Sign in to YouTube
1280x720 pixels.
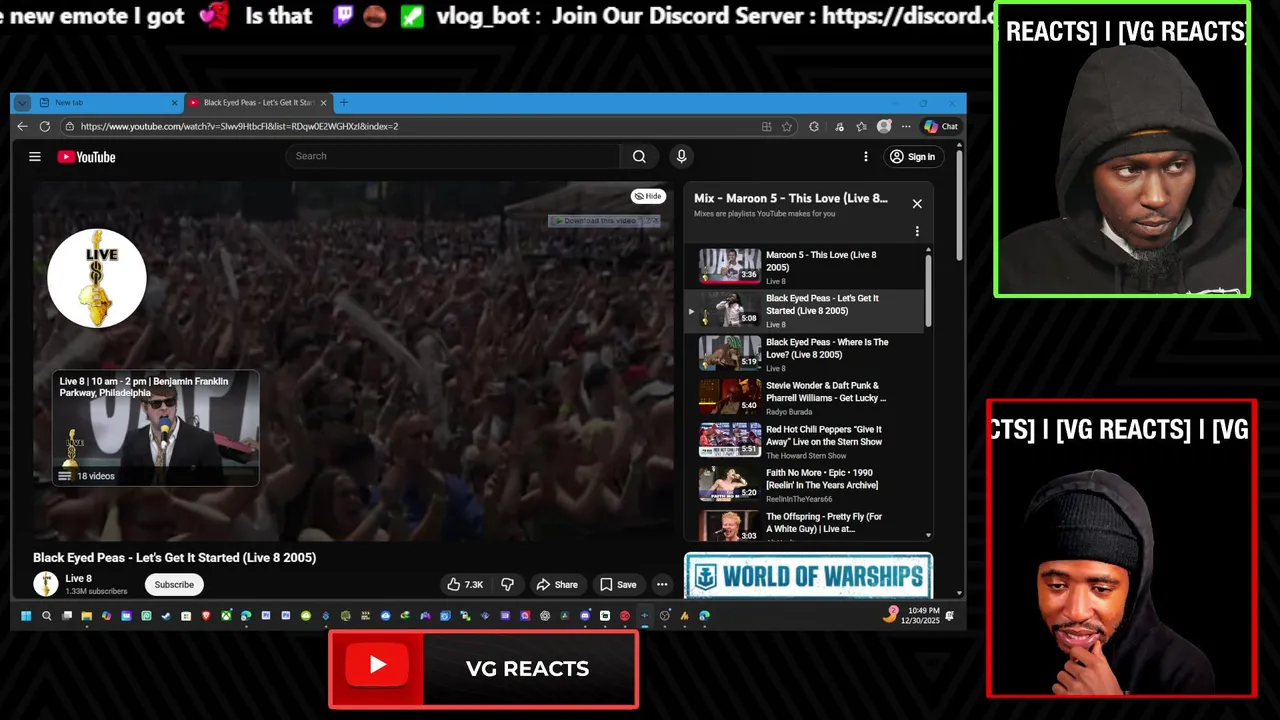[912, 157]
